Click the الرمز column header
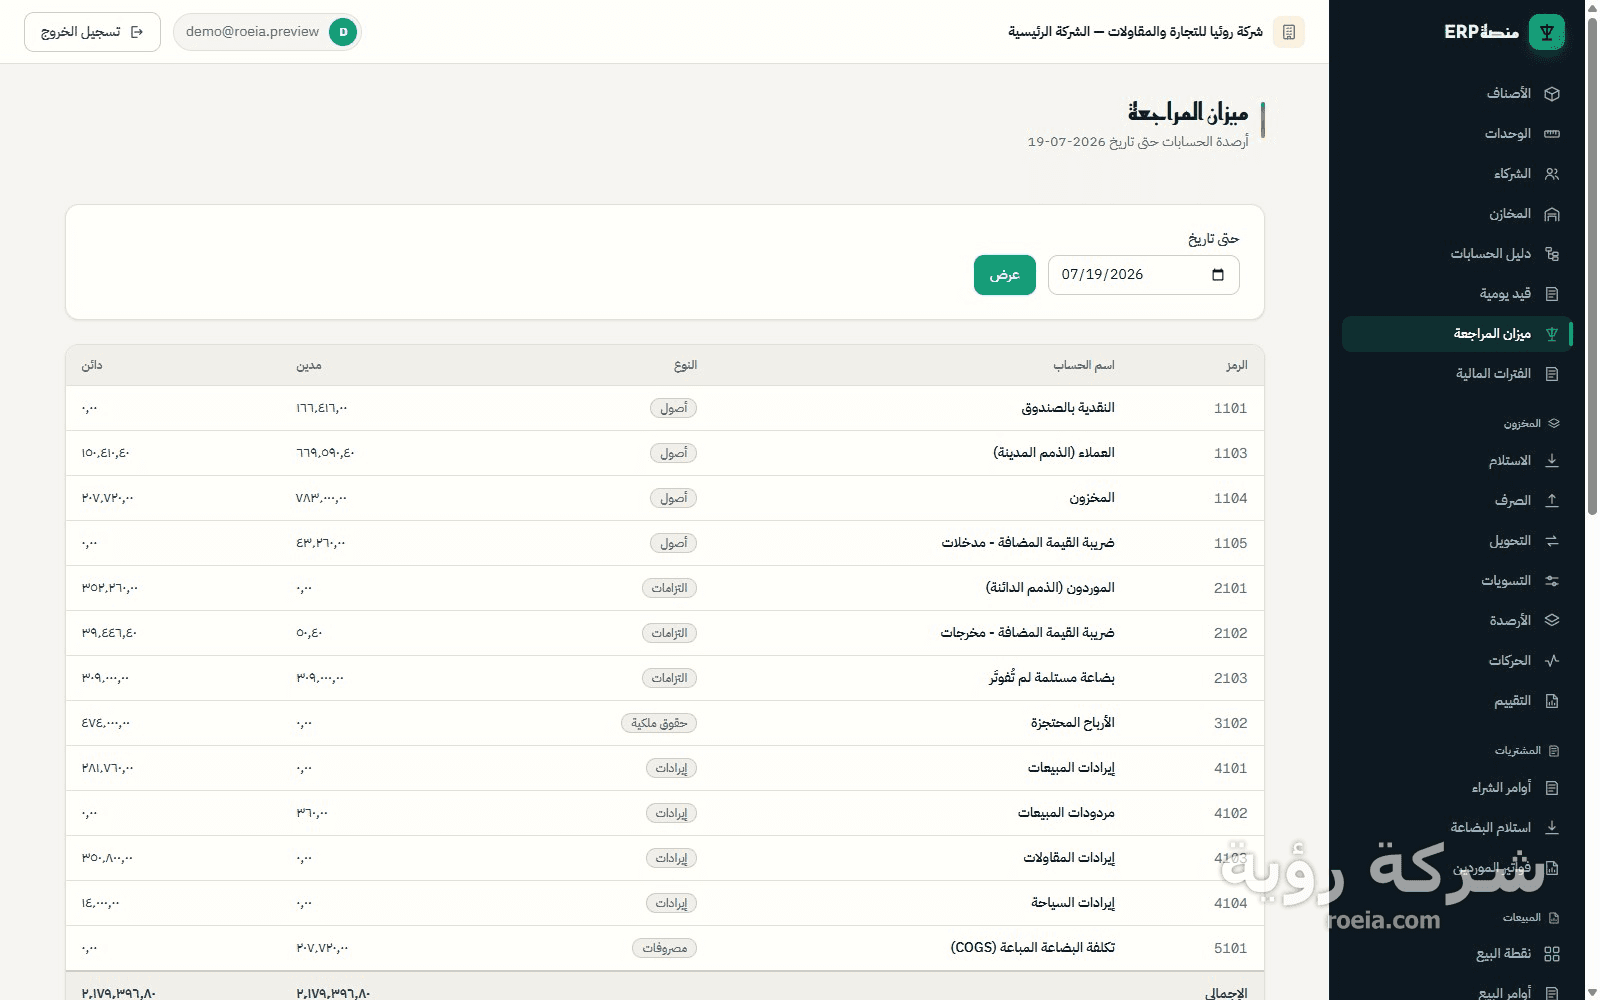 tap(1237, 366)
